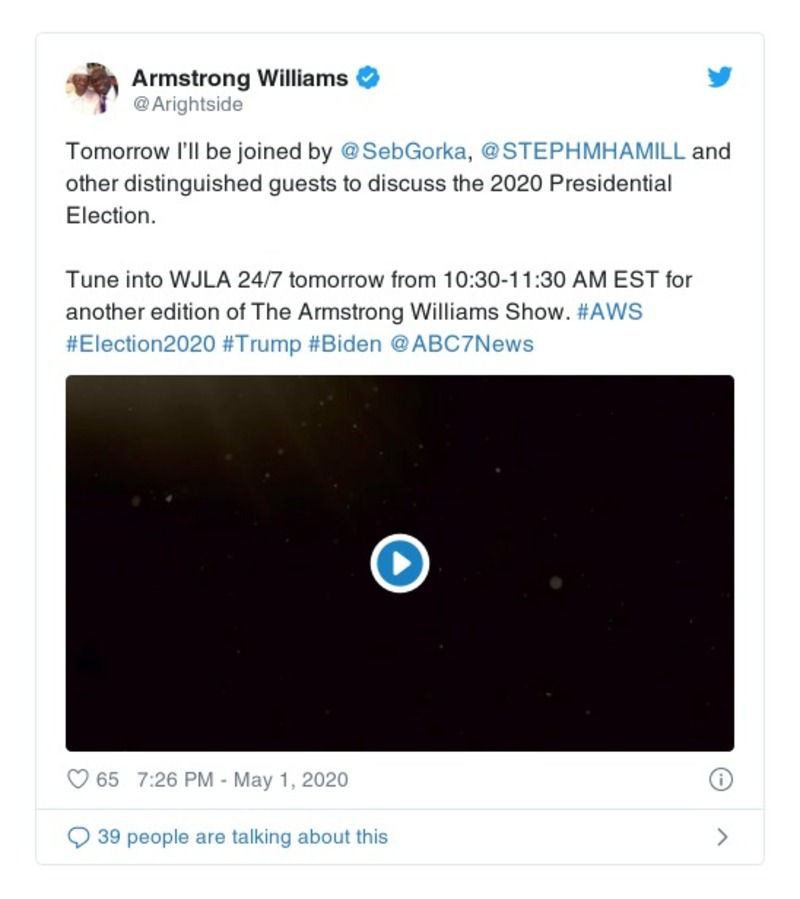
Task: Open the @ABC7News mention link
Action: pyautogui.click(x=462, y=344)
